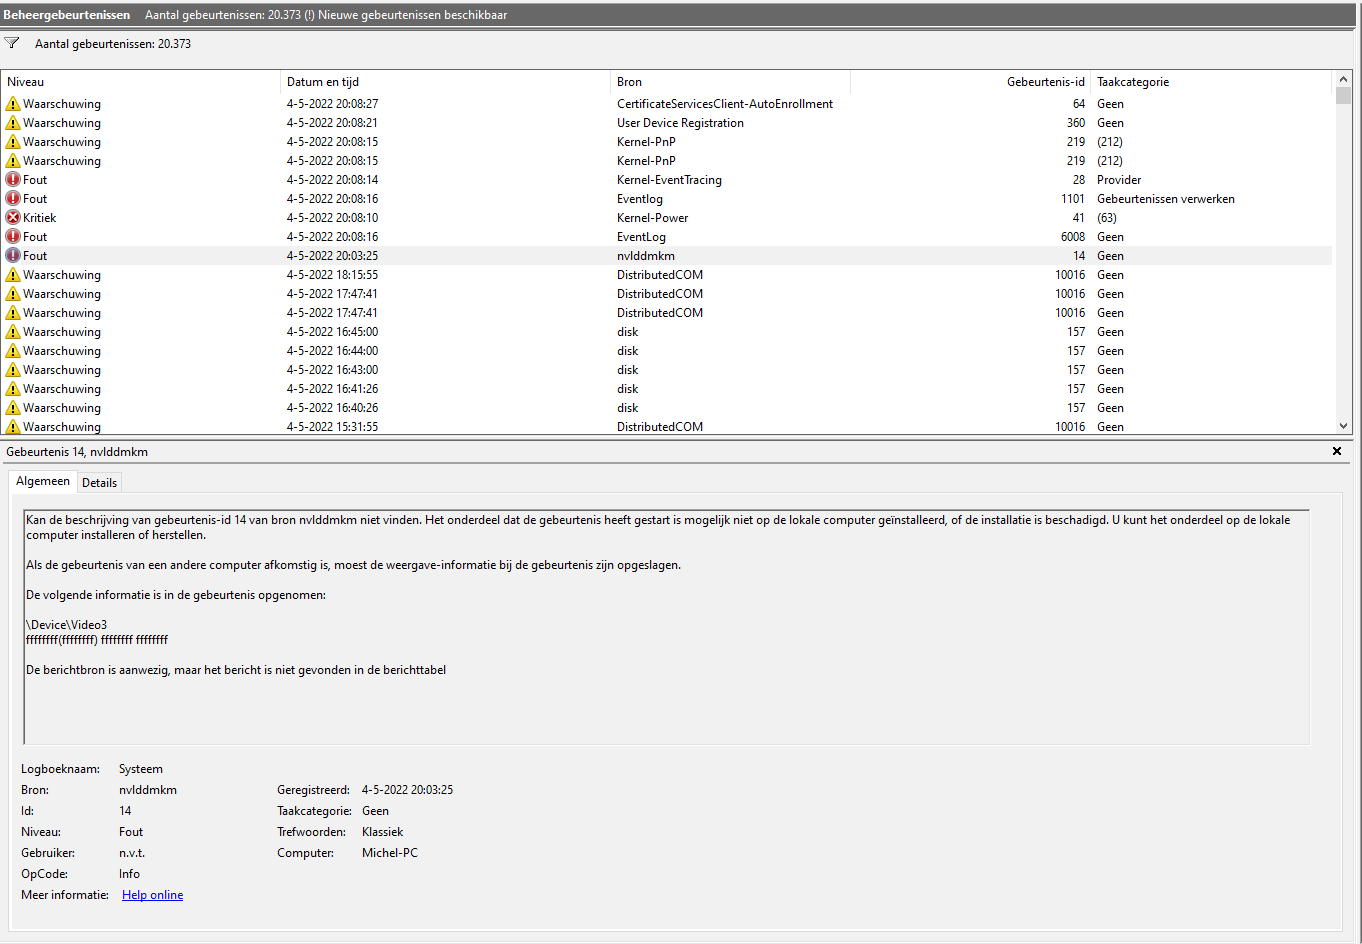Switch to the Details tab

(x=100, y=483)
